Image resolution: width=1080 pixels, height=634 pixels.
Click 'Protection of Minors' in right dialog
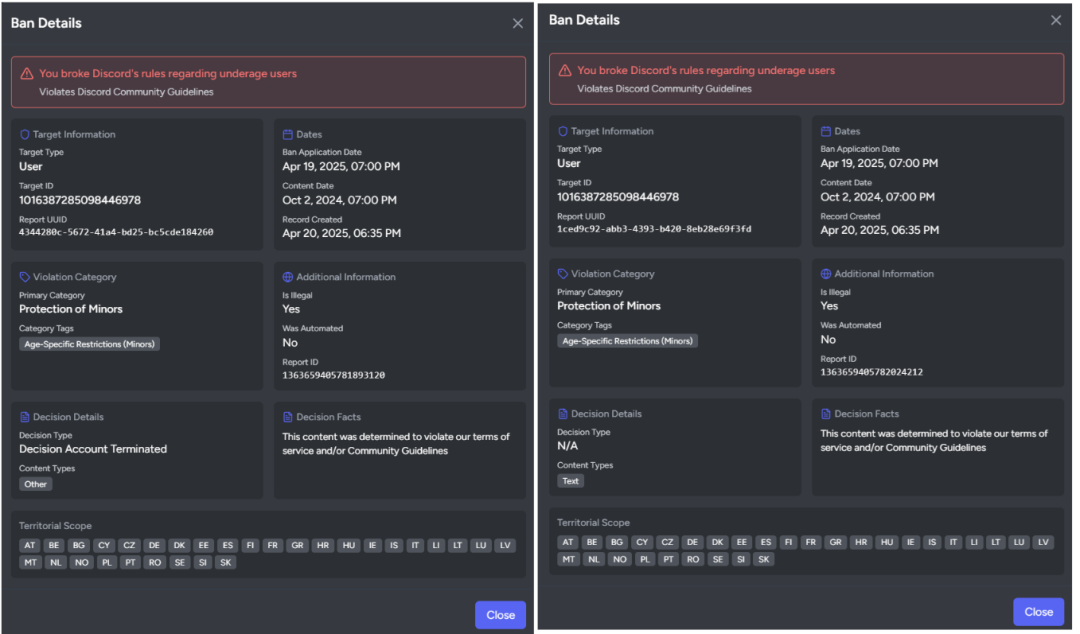609,306
